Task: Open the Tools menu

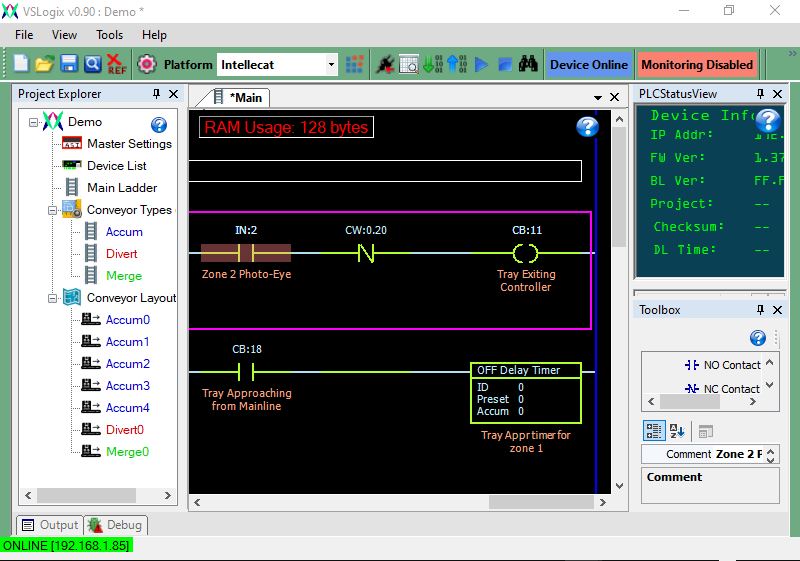Action: point(109,35)
